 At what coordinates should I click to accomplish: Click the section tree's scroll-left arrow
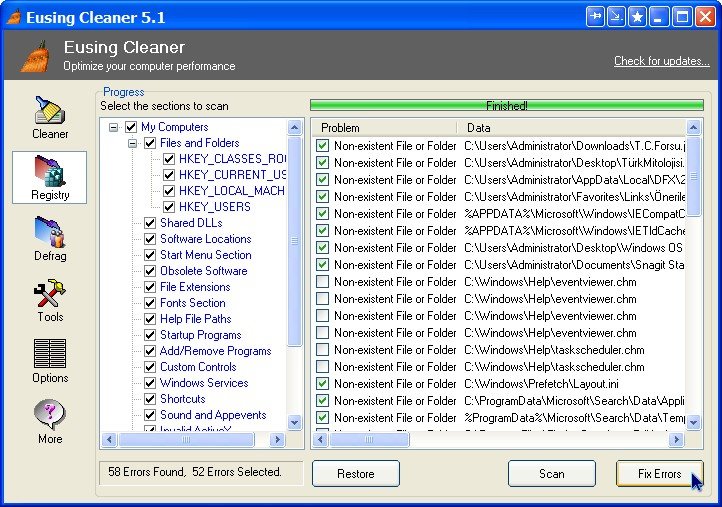[x=109, y=439]
